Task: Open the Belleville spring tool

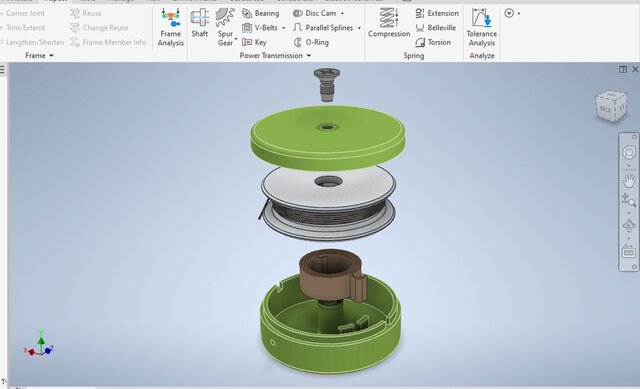Action: click(x=436, y=28)
